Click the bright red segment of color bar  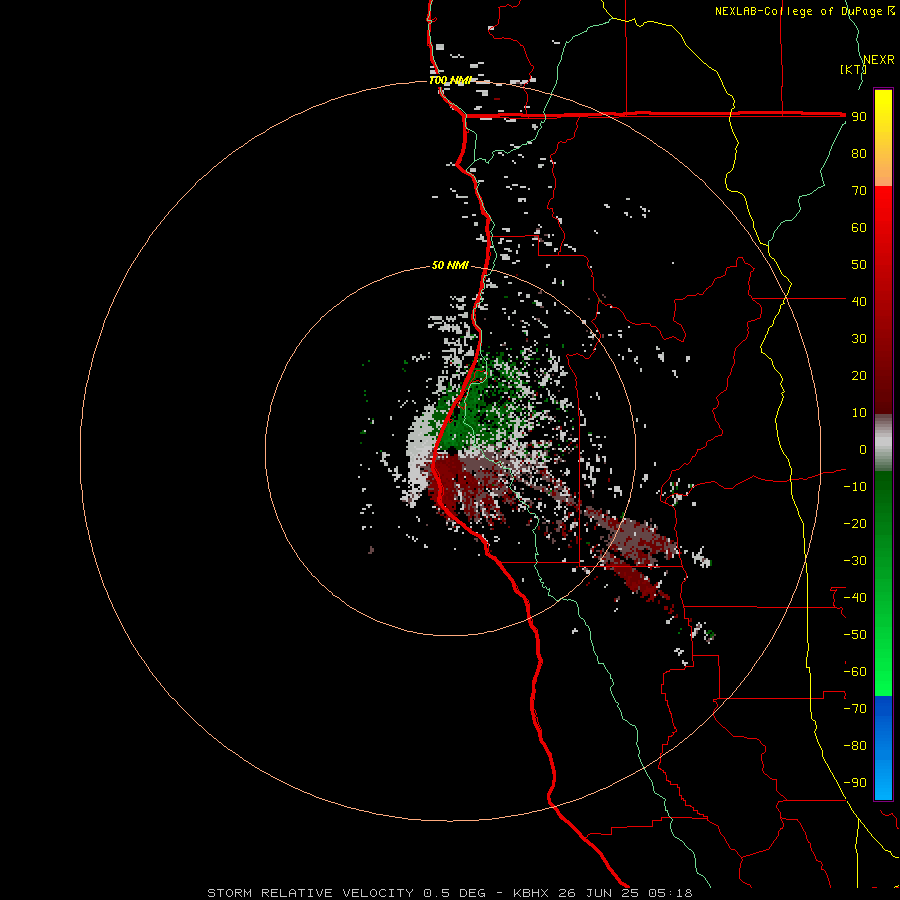coord(883,215)
